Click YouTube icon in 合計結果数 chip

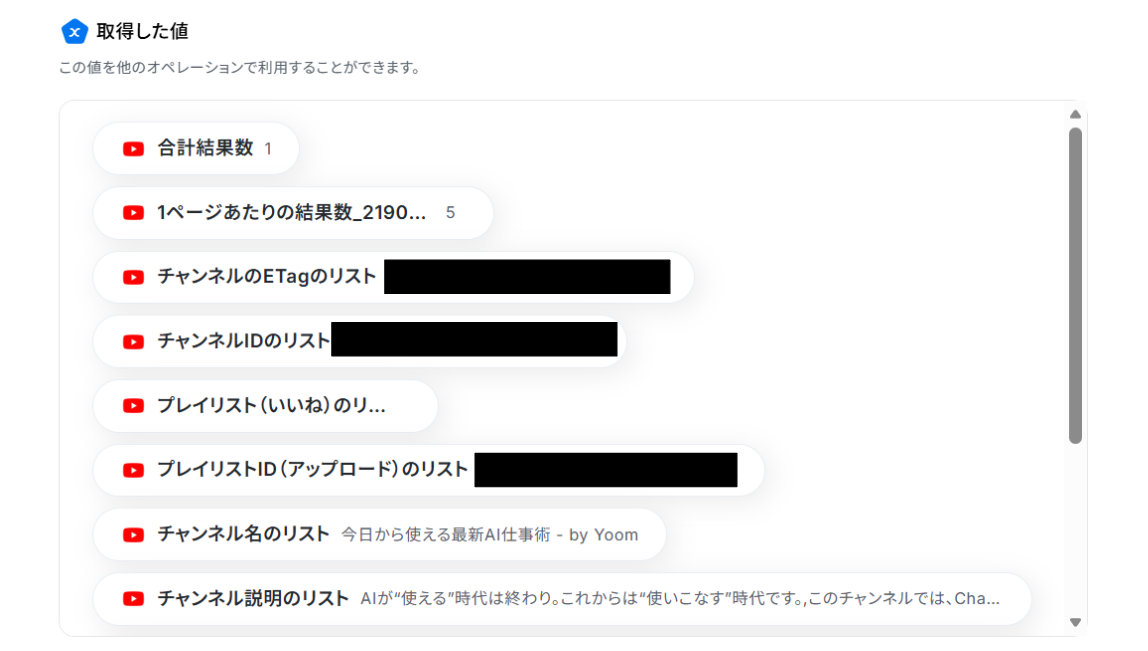(x=133, y=149)
